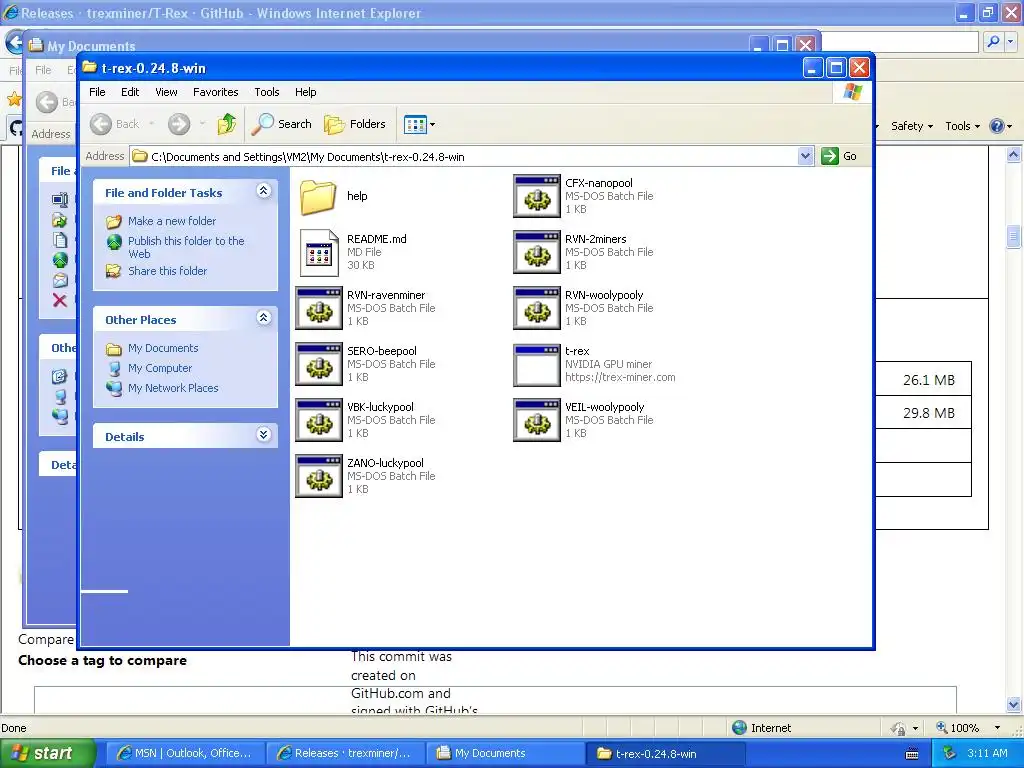The height and width of the screenshot is (768, 1024).
Task: Open the Edit menu
Action: coord(130,92)
